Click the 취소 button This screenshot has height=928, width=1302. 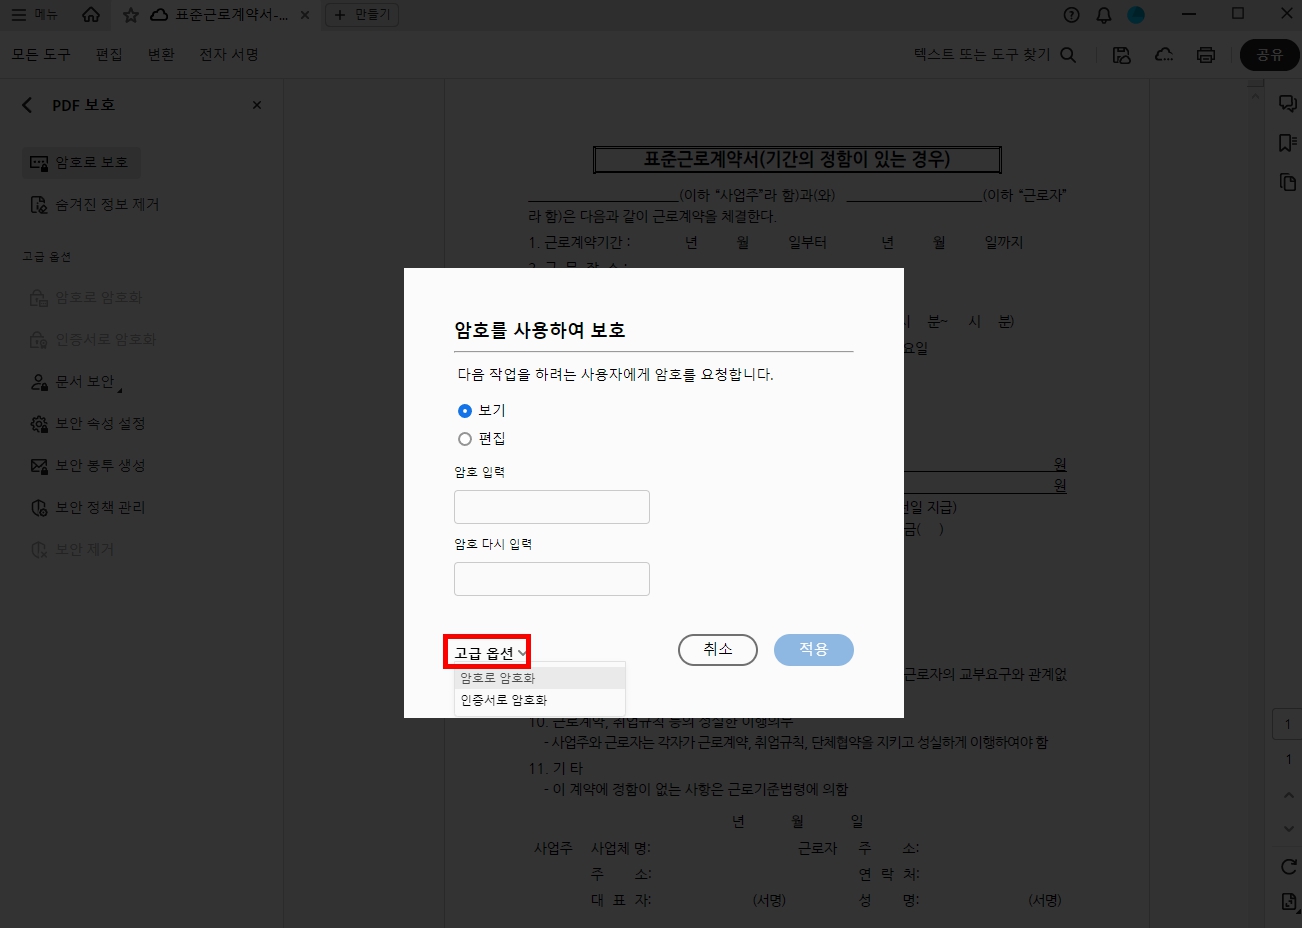pyautogui.click(x=718, y=650)
